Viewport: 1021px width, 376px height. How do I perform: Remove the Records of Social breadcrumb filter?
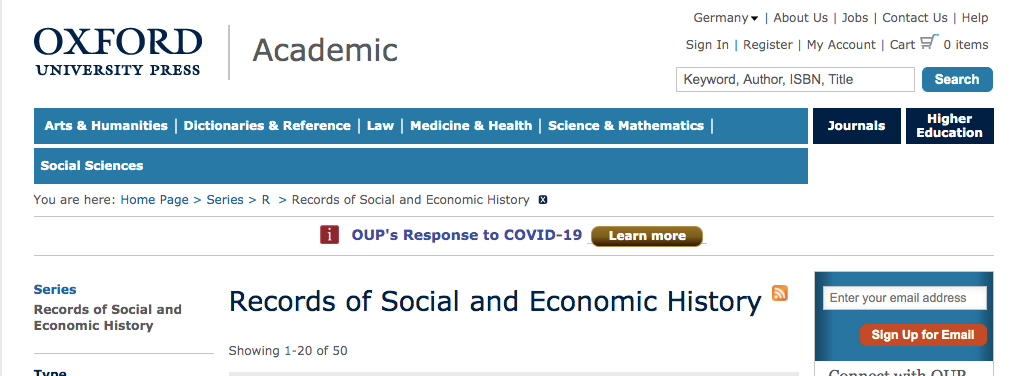pos(542,200)
